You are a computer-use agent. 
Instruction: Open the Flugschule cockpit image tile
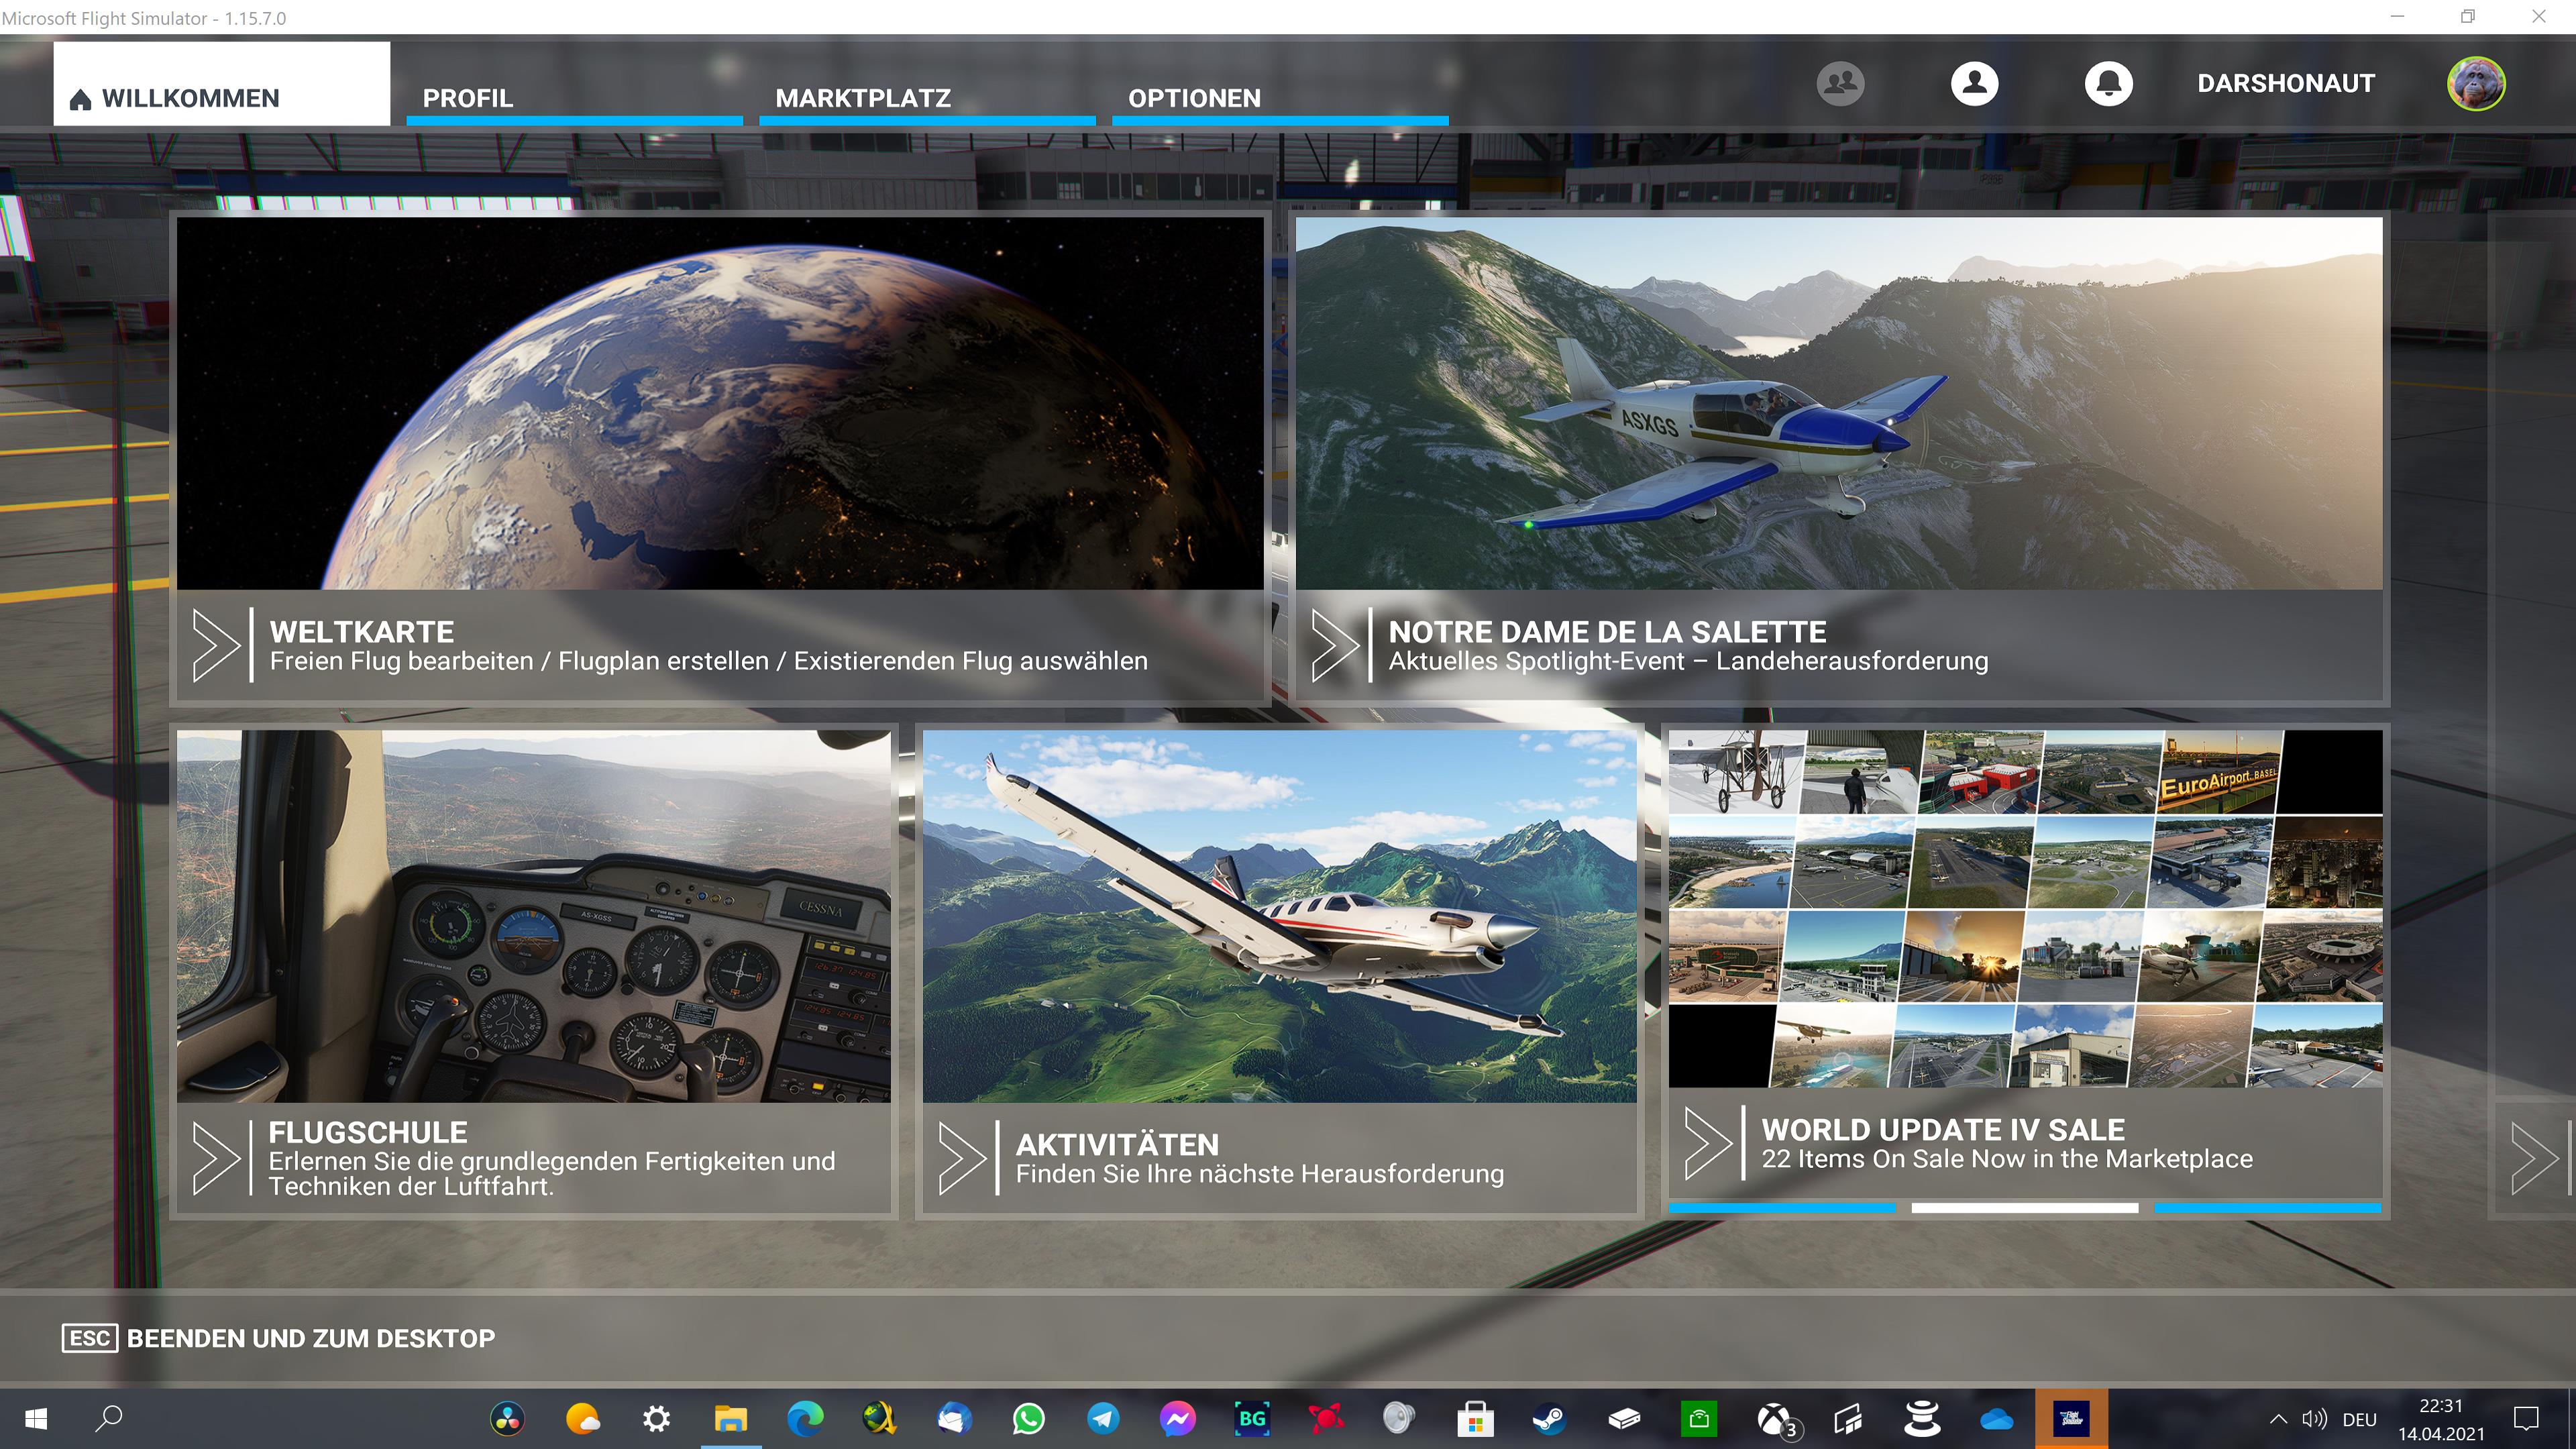click(534, 916)
